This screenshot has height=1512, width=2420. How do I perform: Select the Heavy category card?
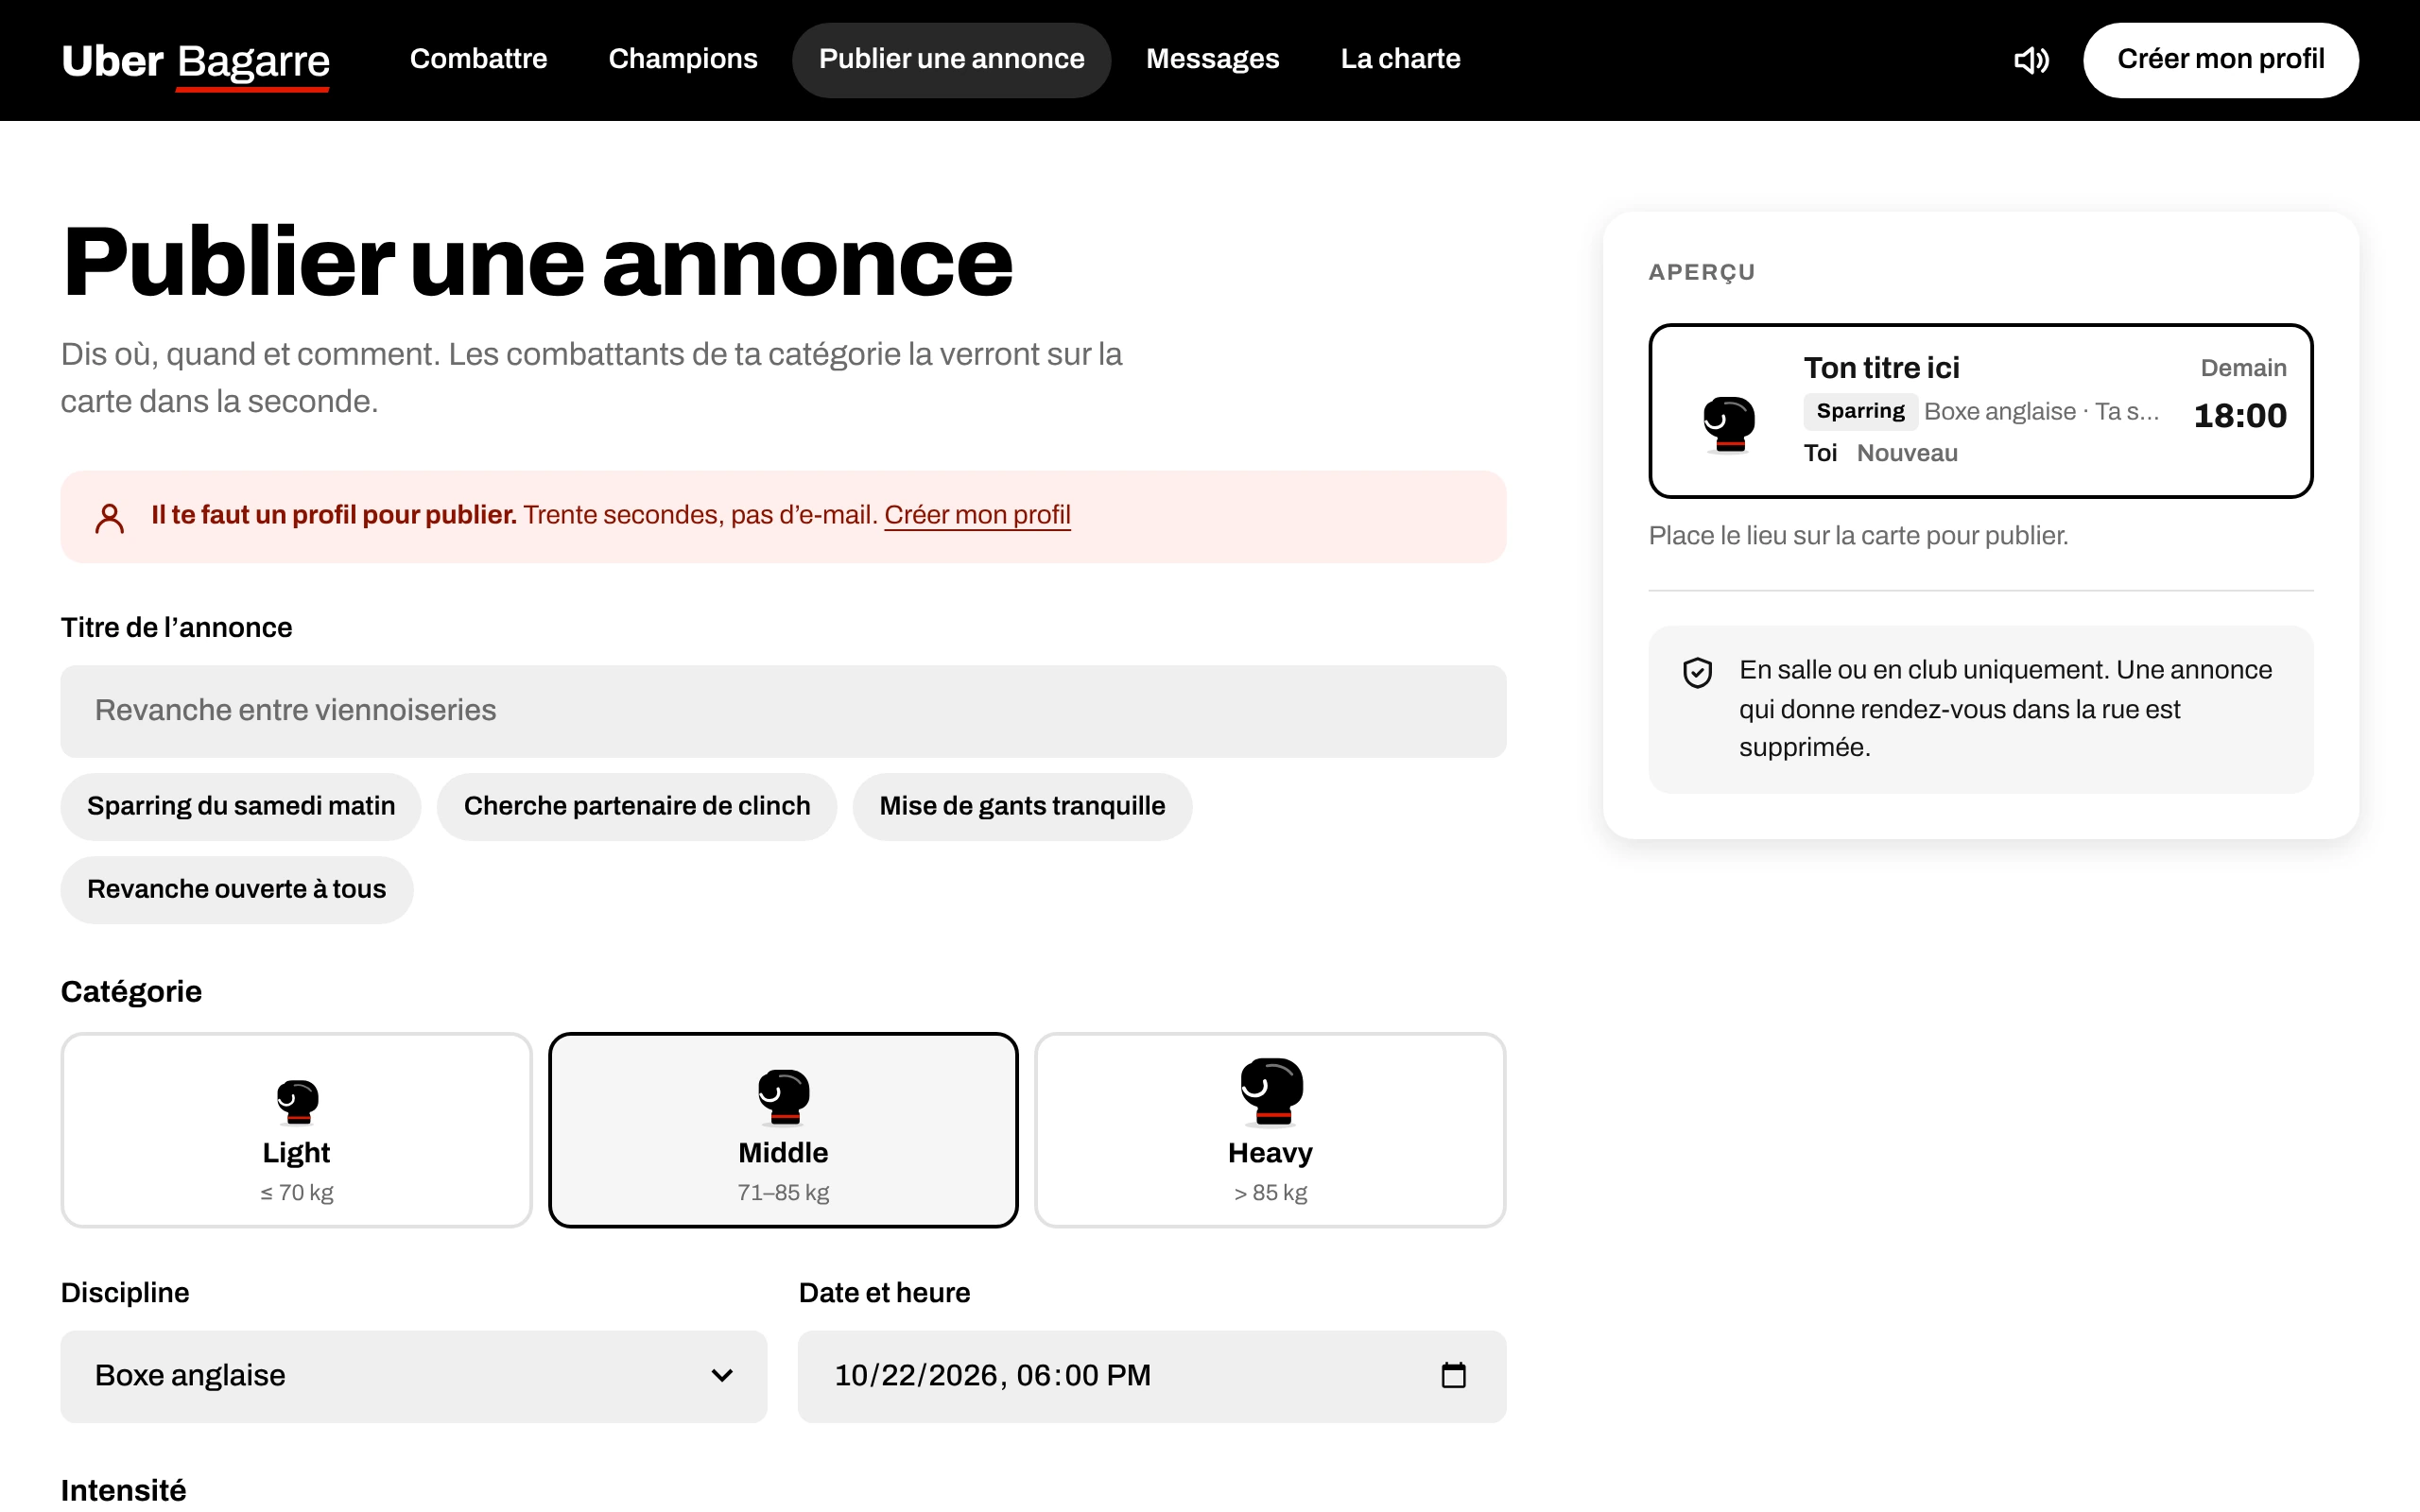click(x=1270, y=1130)
